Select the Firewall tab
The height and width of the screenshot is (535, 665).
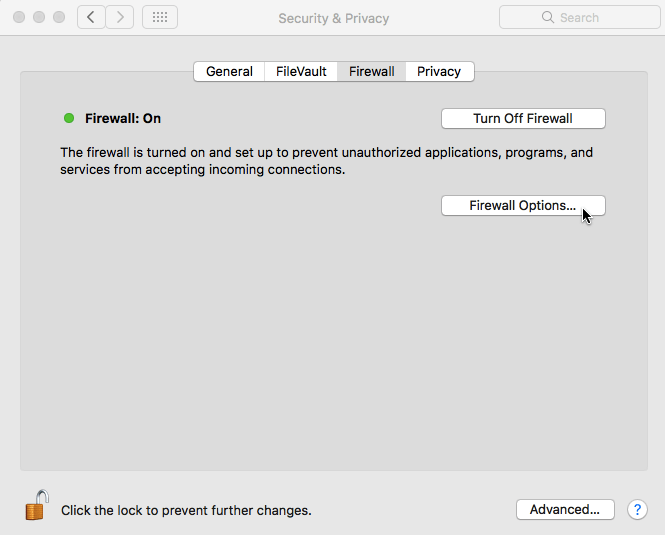click(372, 71)
